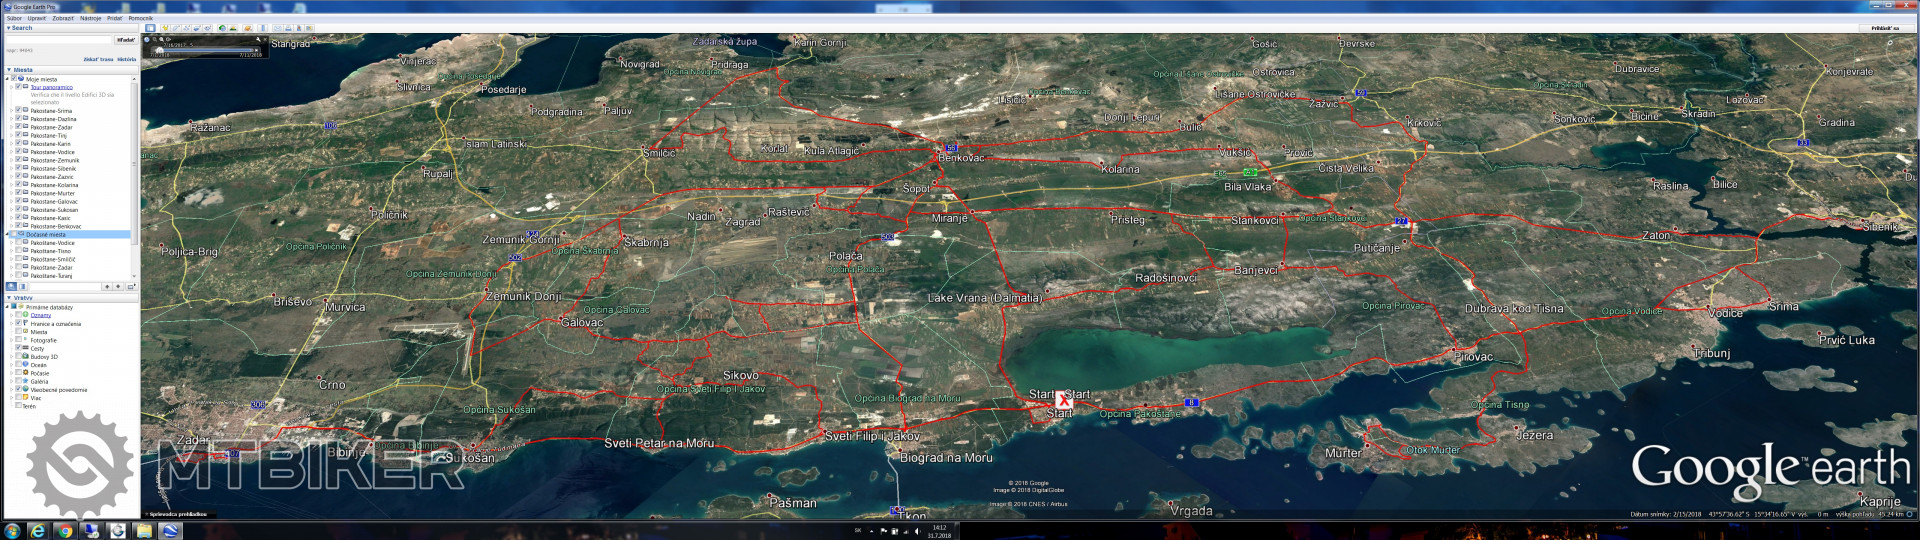The width and height of the screenshot is (1920, 540).
Task: Click the sunlight toolbar icon
Action: click(x=234, y=28)
